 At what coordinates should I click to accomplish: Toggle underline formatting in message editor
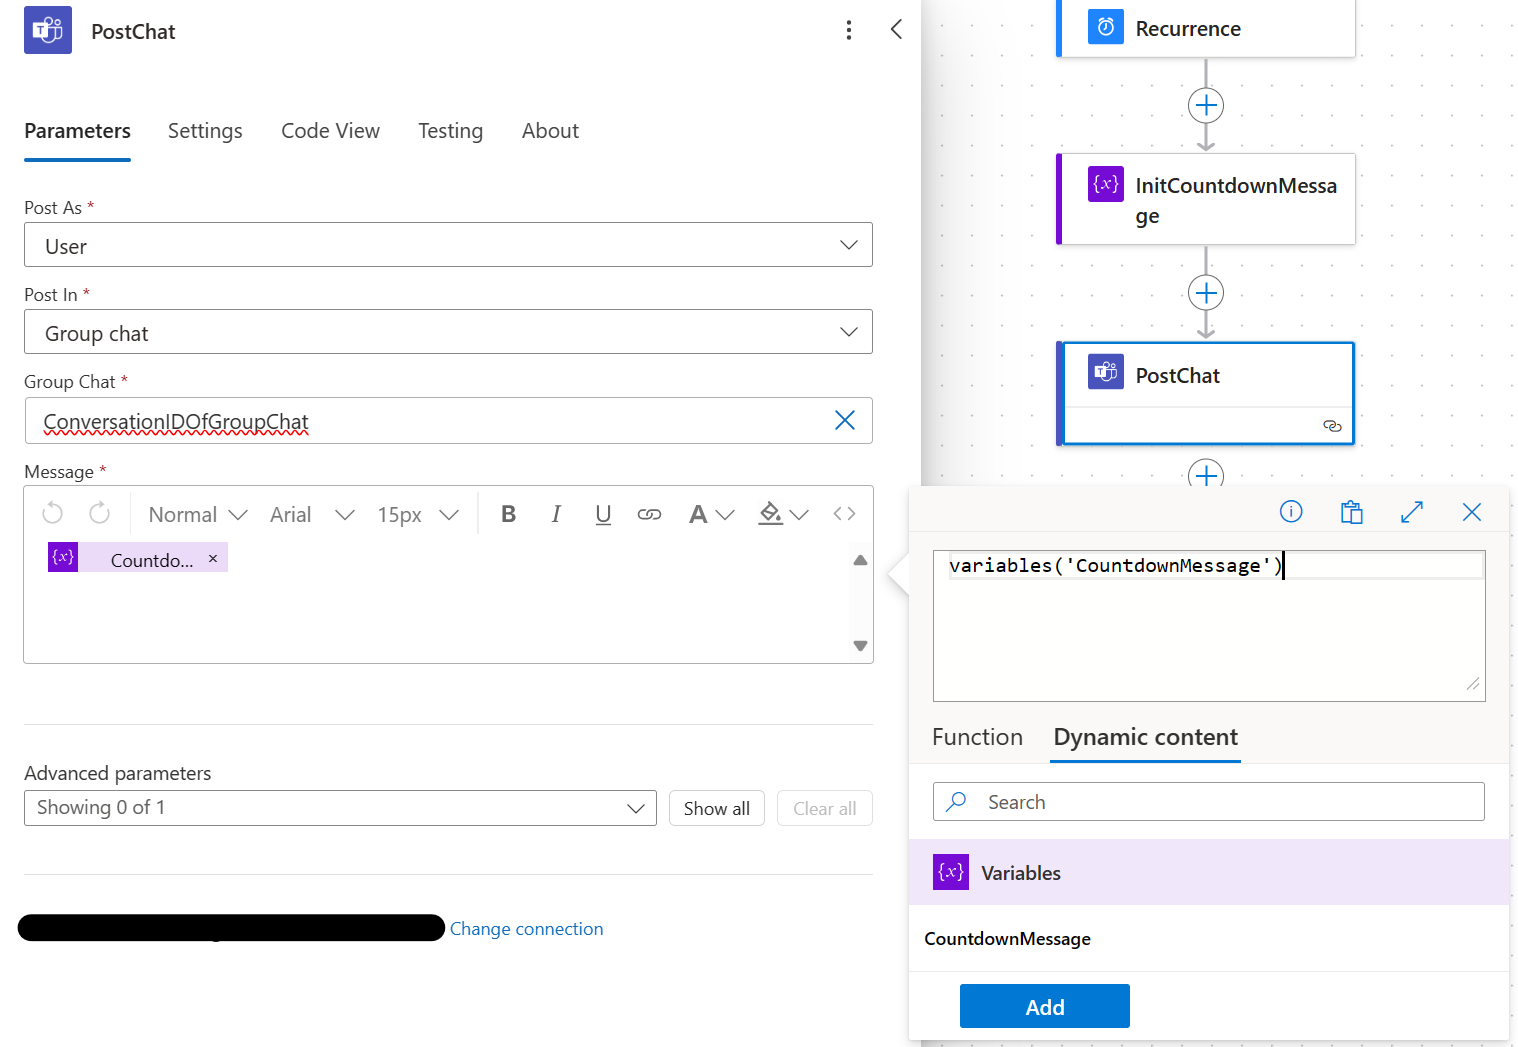coord(603,514)
